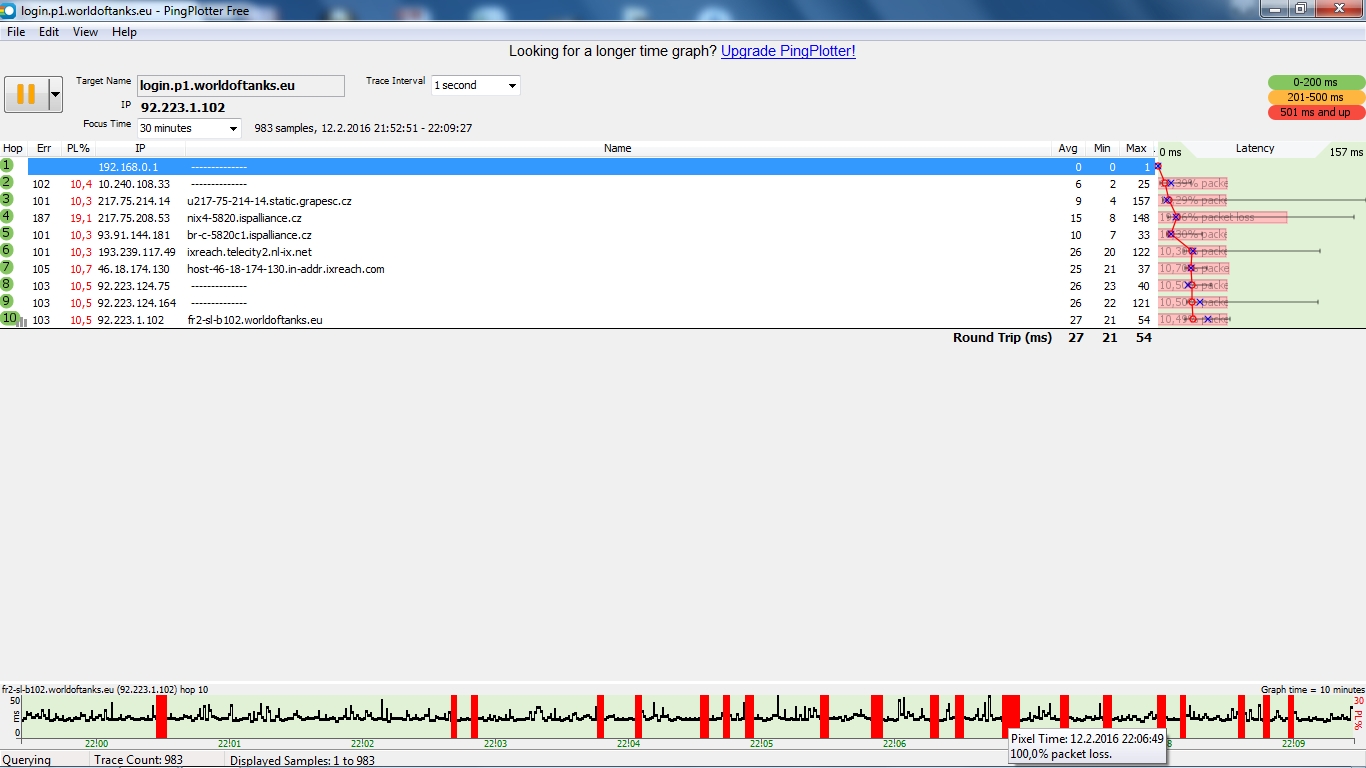Select the hop 5 green circle icon
Viewport: 1366px width, 768px height.
pyautogui.click(x=7, y=233)
